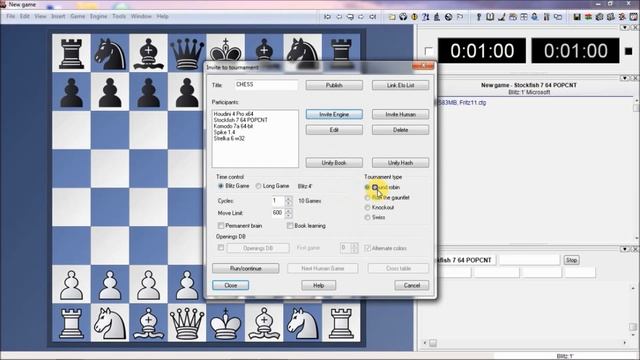Click Edit button in tournament dialog
Screen dimensions: 640x360
click(334, 130)
